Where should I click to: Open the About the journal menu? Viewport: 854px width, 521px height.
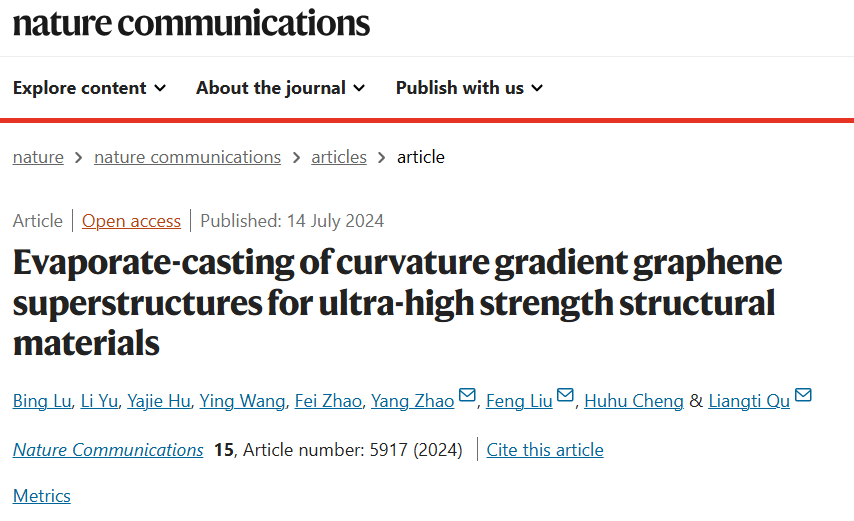click(x=280, y=88)
